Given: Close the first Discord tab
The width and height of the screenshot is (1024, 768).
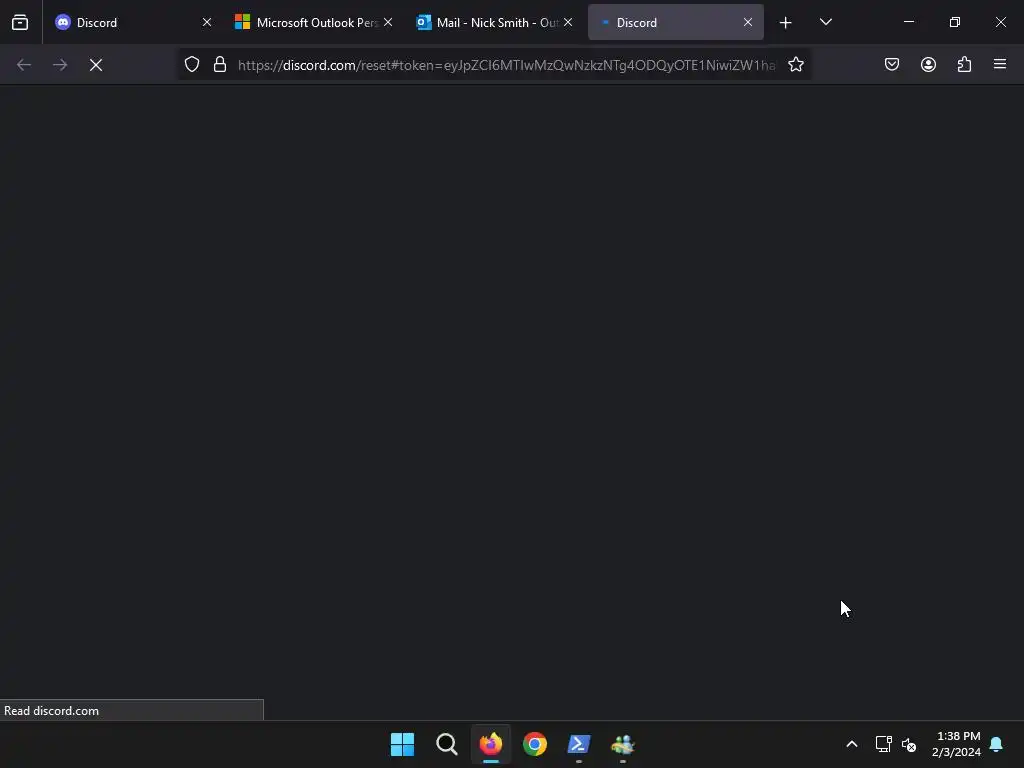Looking at the screenshot, I should (206, 22).
